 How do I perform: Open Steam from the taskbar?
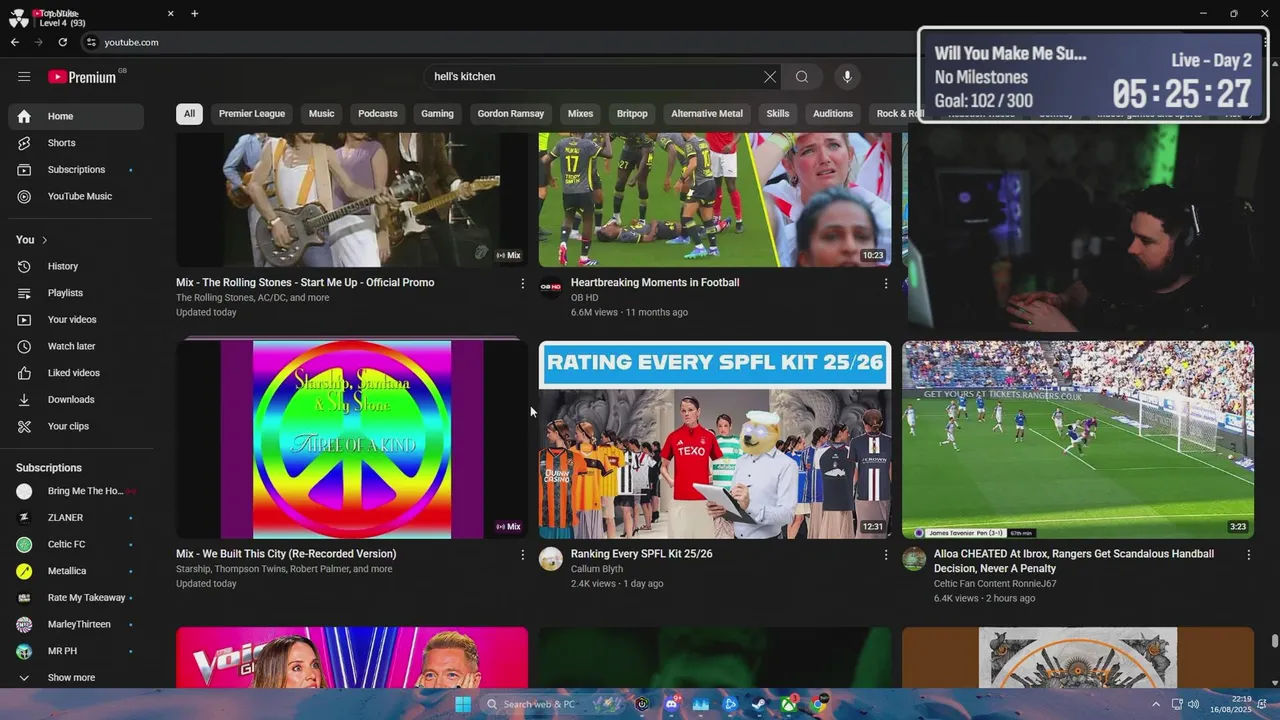click(760, 704)
